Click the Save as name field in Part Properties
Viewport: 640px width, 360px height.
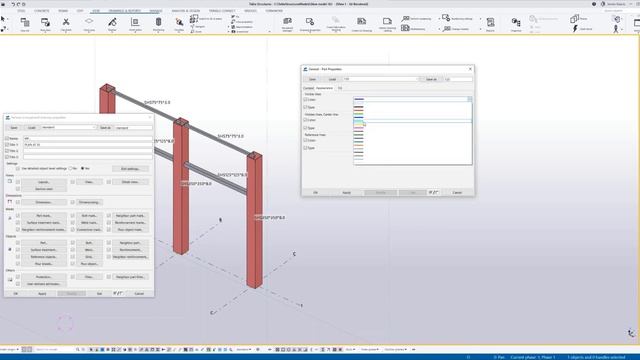point(458,79)
